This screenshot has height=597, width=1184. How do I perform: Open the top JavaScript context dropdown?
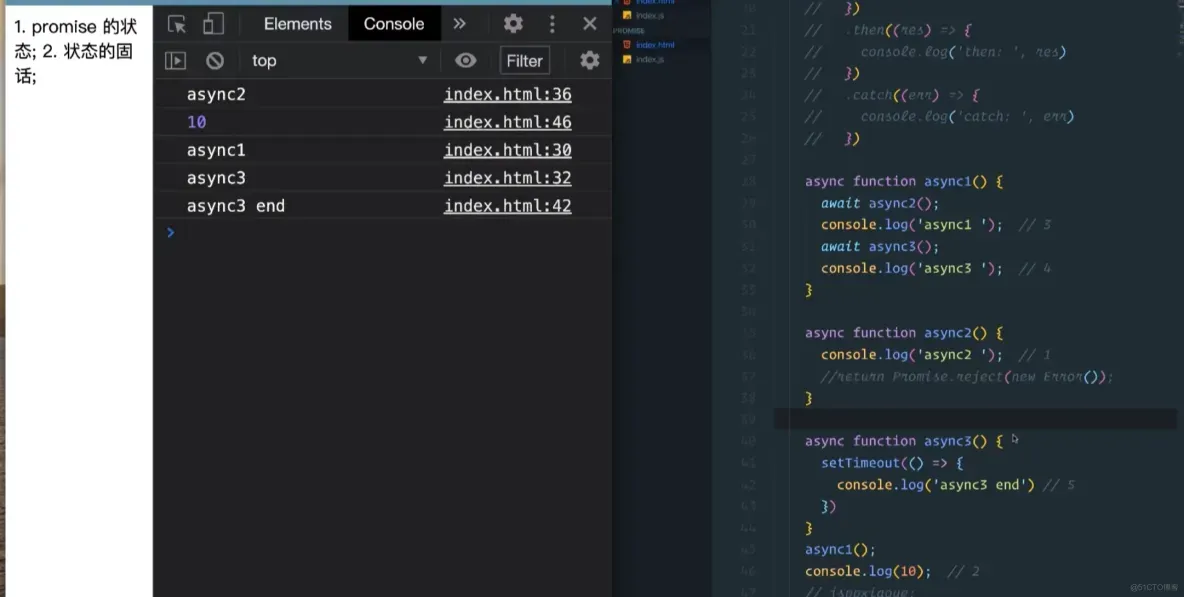pyautogui.click(x=340, y=61)
